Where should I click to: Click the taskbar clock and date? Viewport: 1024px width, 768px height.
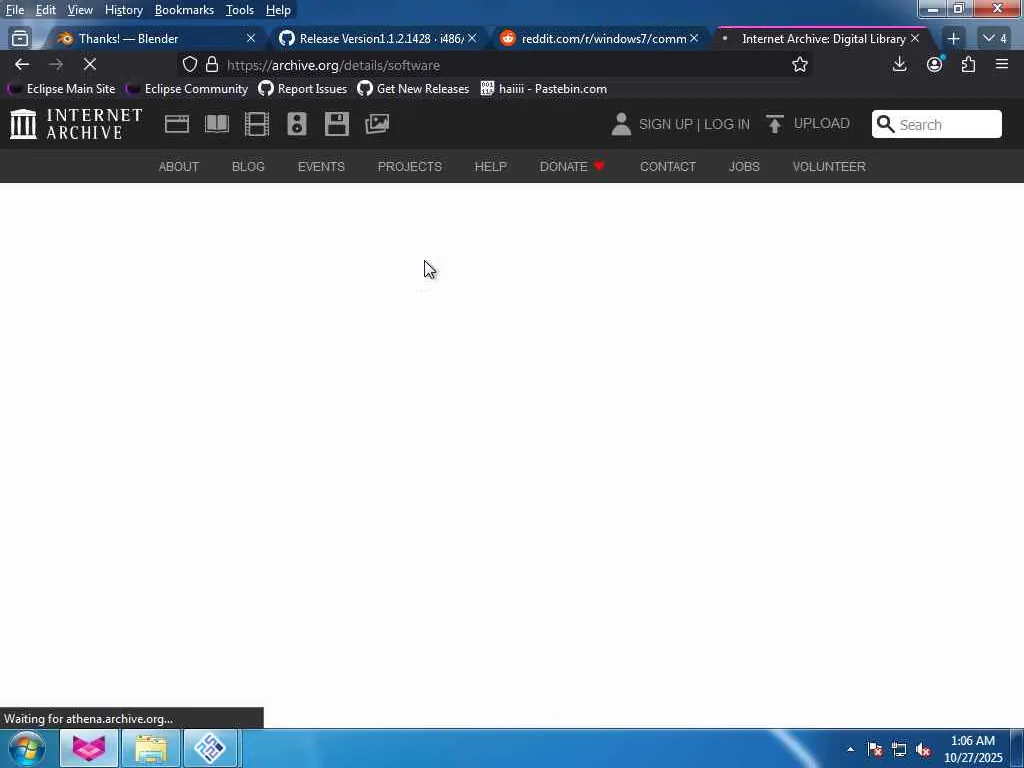click(973, 749)
